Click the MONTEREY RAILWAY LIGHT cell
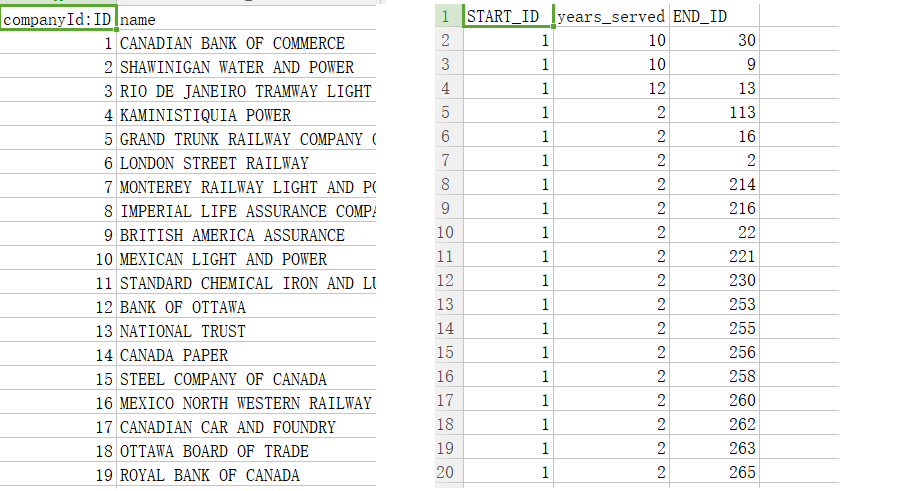The image size is (901, 491). pos(247,187)
